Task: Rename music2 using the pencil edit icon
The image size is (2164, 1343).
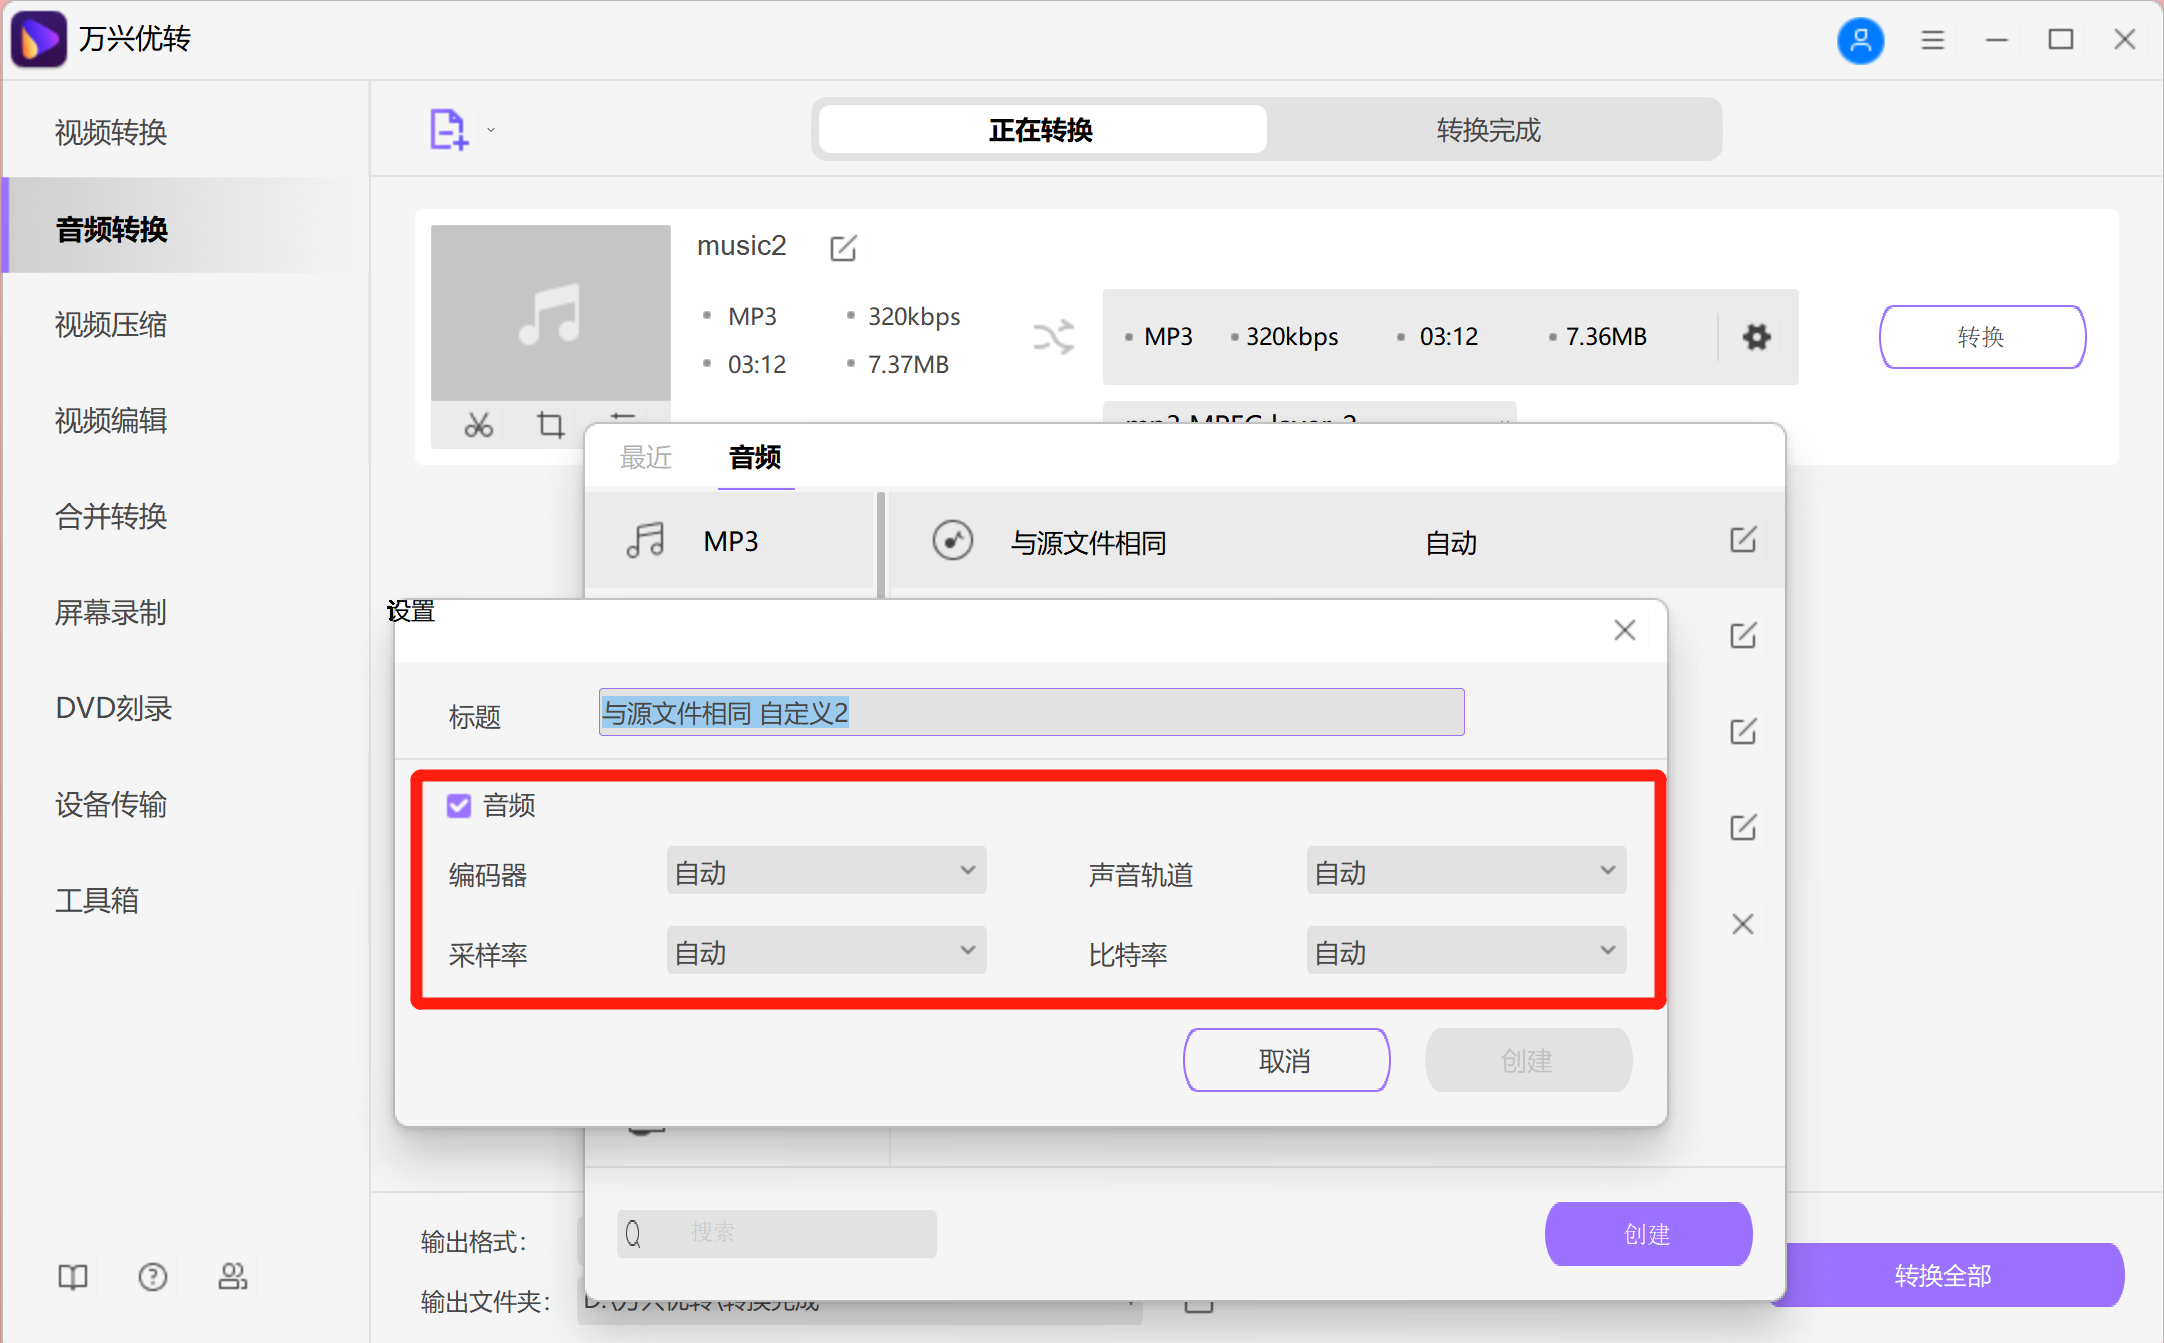Action: pos(843,247)
